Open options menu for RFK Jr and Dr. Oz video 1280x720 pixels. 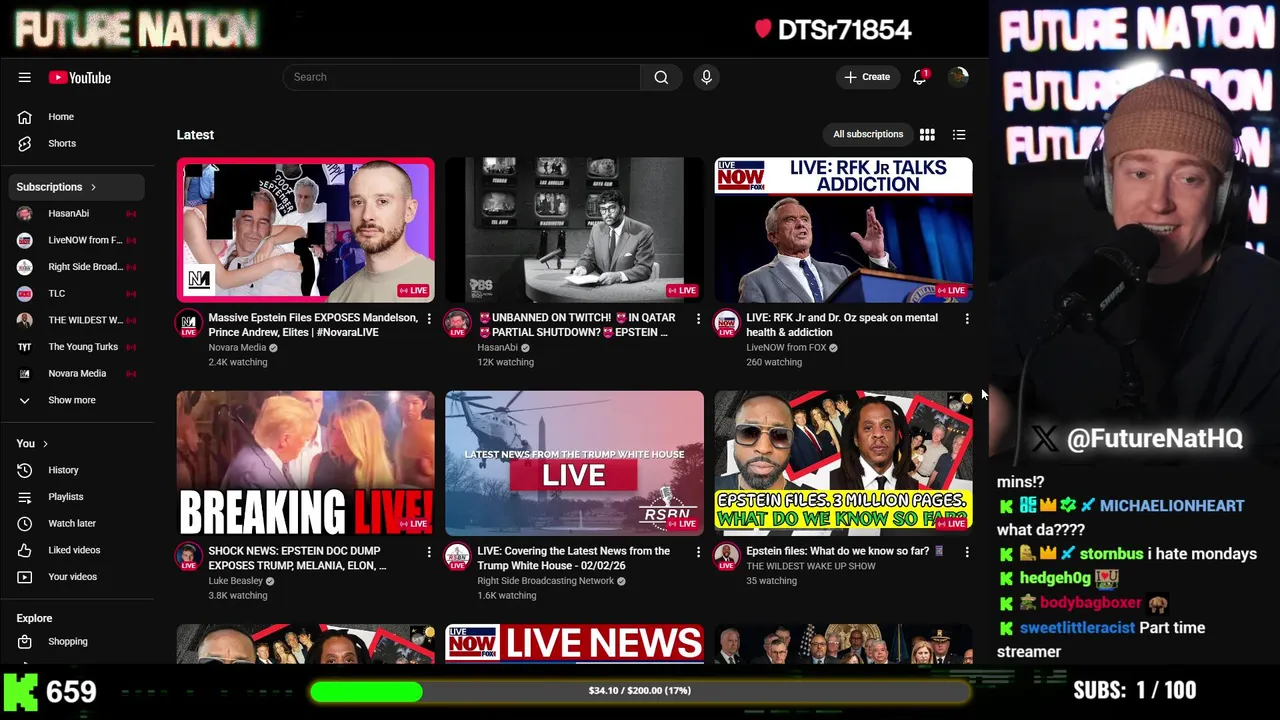coord(966,318)
